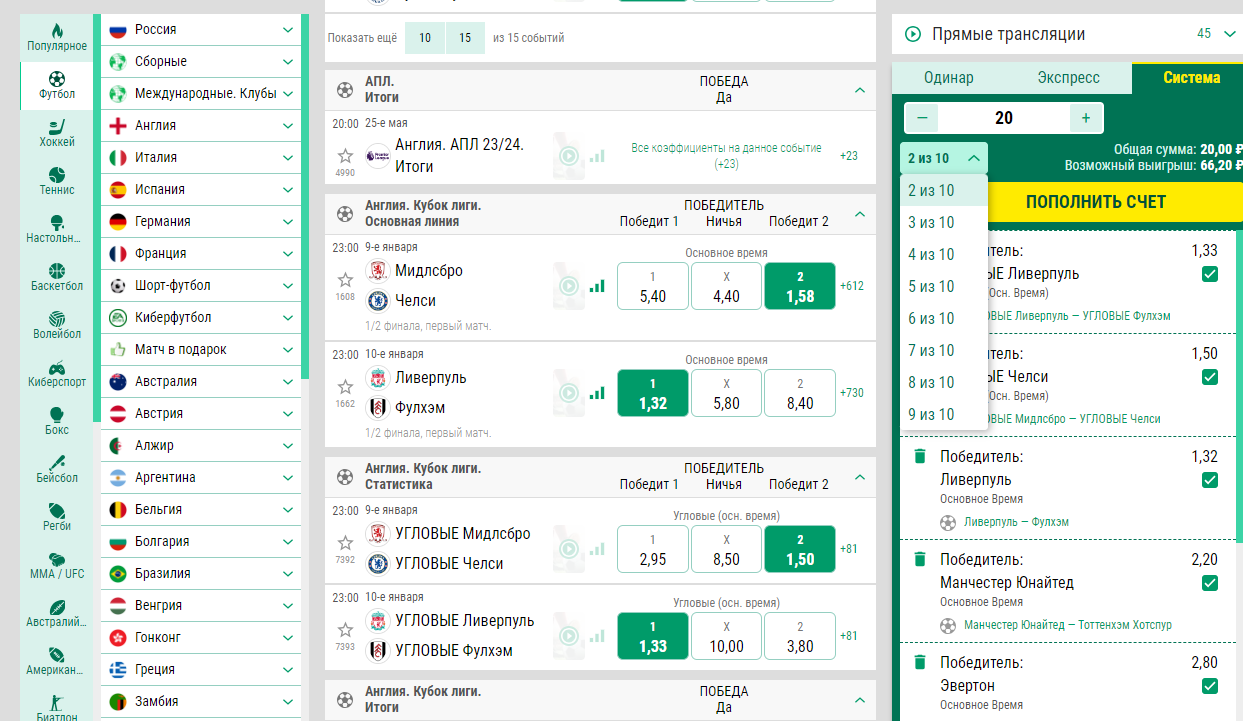Click the Прямые трансляции play icon
This screenshot has height=721, width=1243.
tap(913, 34)
